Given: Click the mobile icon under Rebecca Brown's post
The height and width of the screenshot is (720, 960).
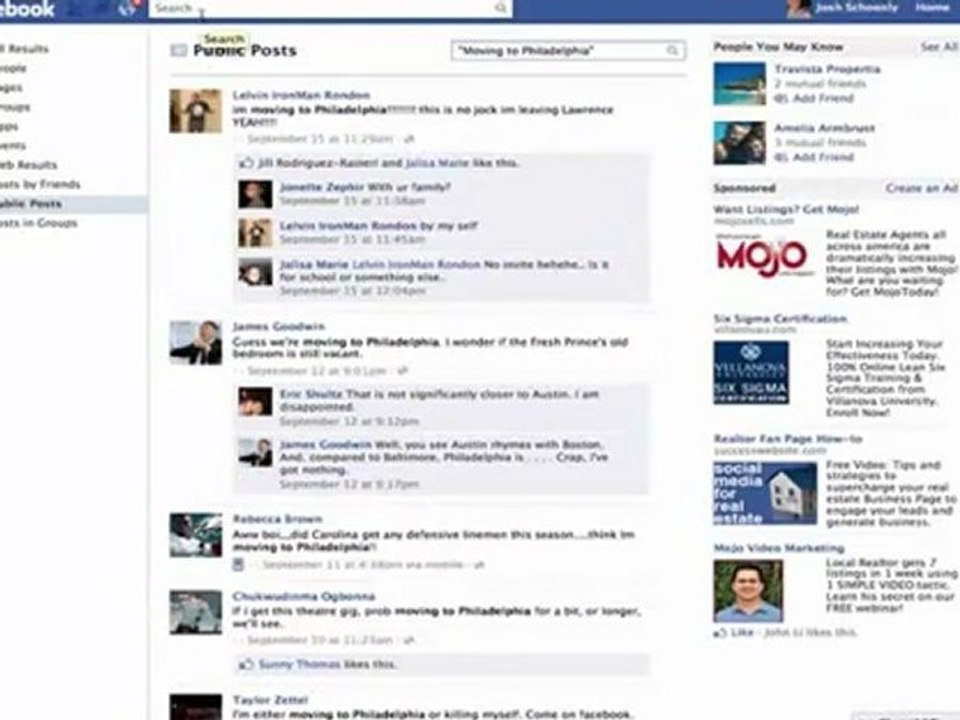Looking at the screenshot, I should click(x=239, y=564).
